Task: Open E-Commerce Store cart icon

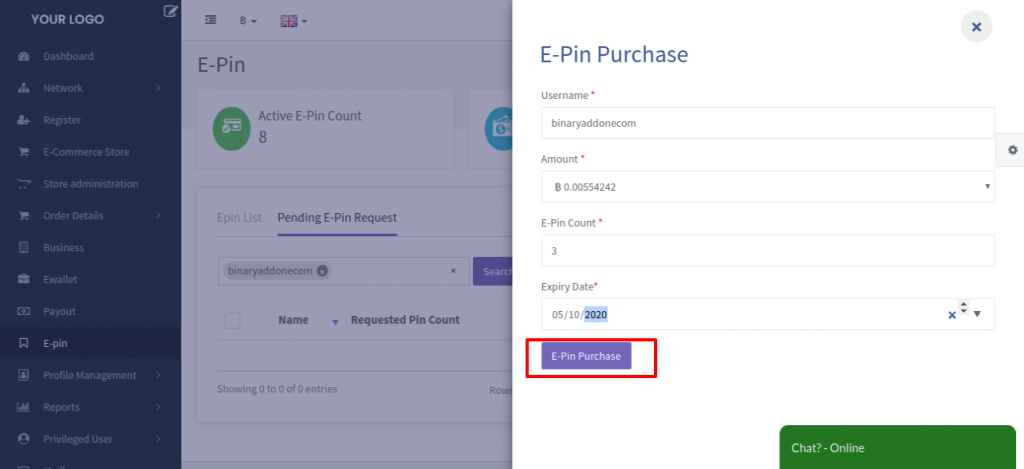Action: click(x=24, y=152)
